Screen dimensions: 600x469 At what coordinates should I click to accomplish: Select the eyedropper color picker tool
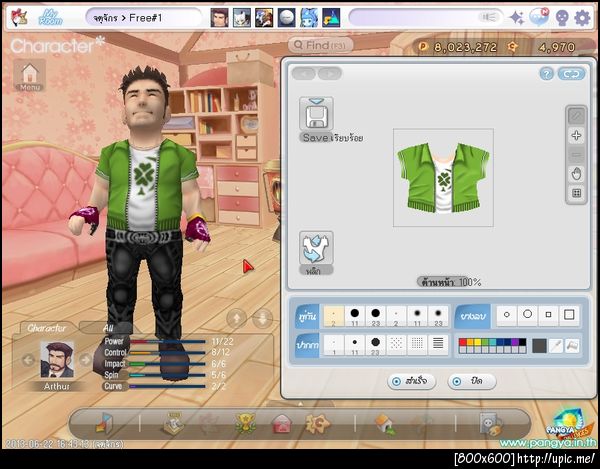point(556,346)
